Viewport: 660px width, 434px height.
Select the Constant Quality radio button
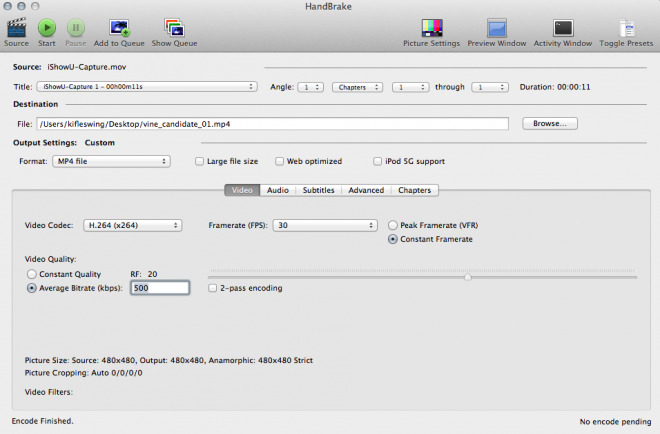pyautogui.click(x=33, y=274)
